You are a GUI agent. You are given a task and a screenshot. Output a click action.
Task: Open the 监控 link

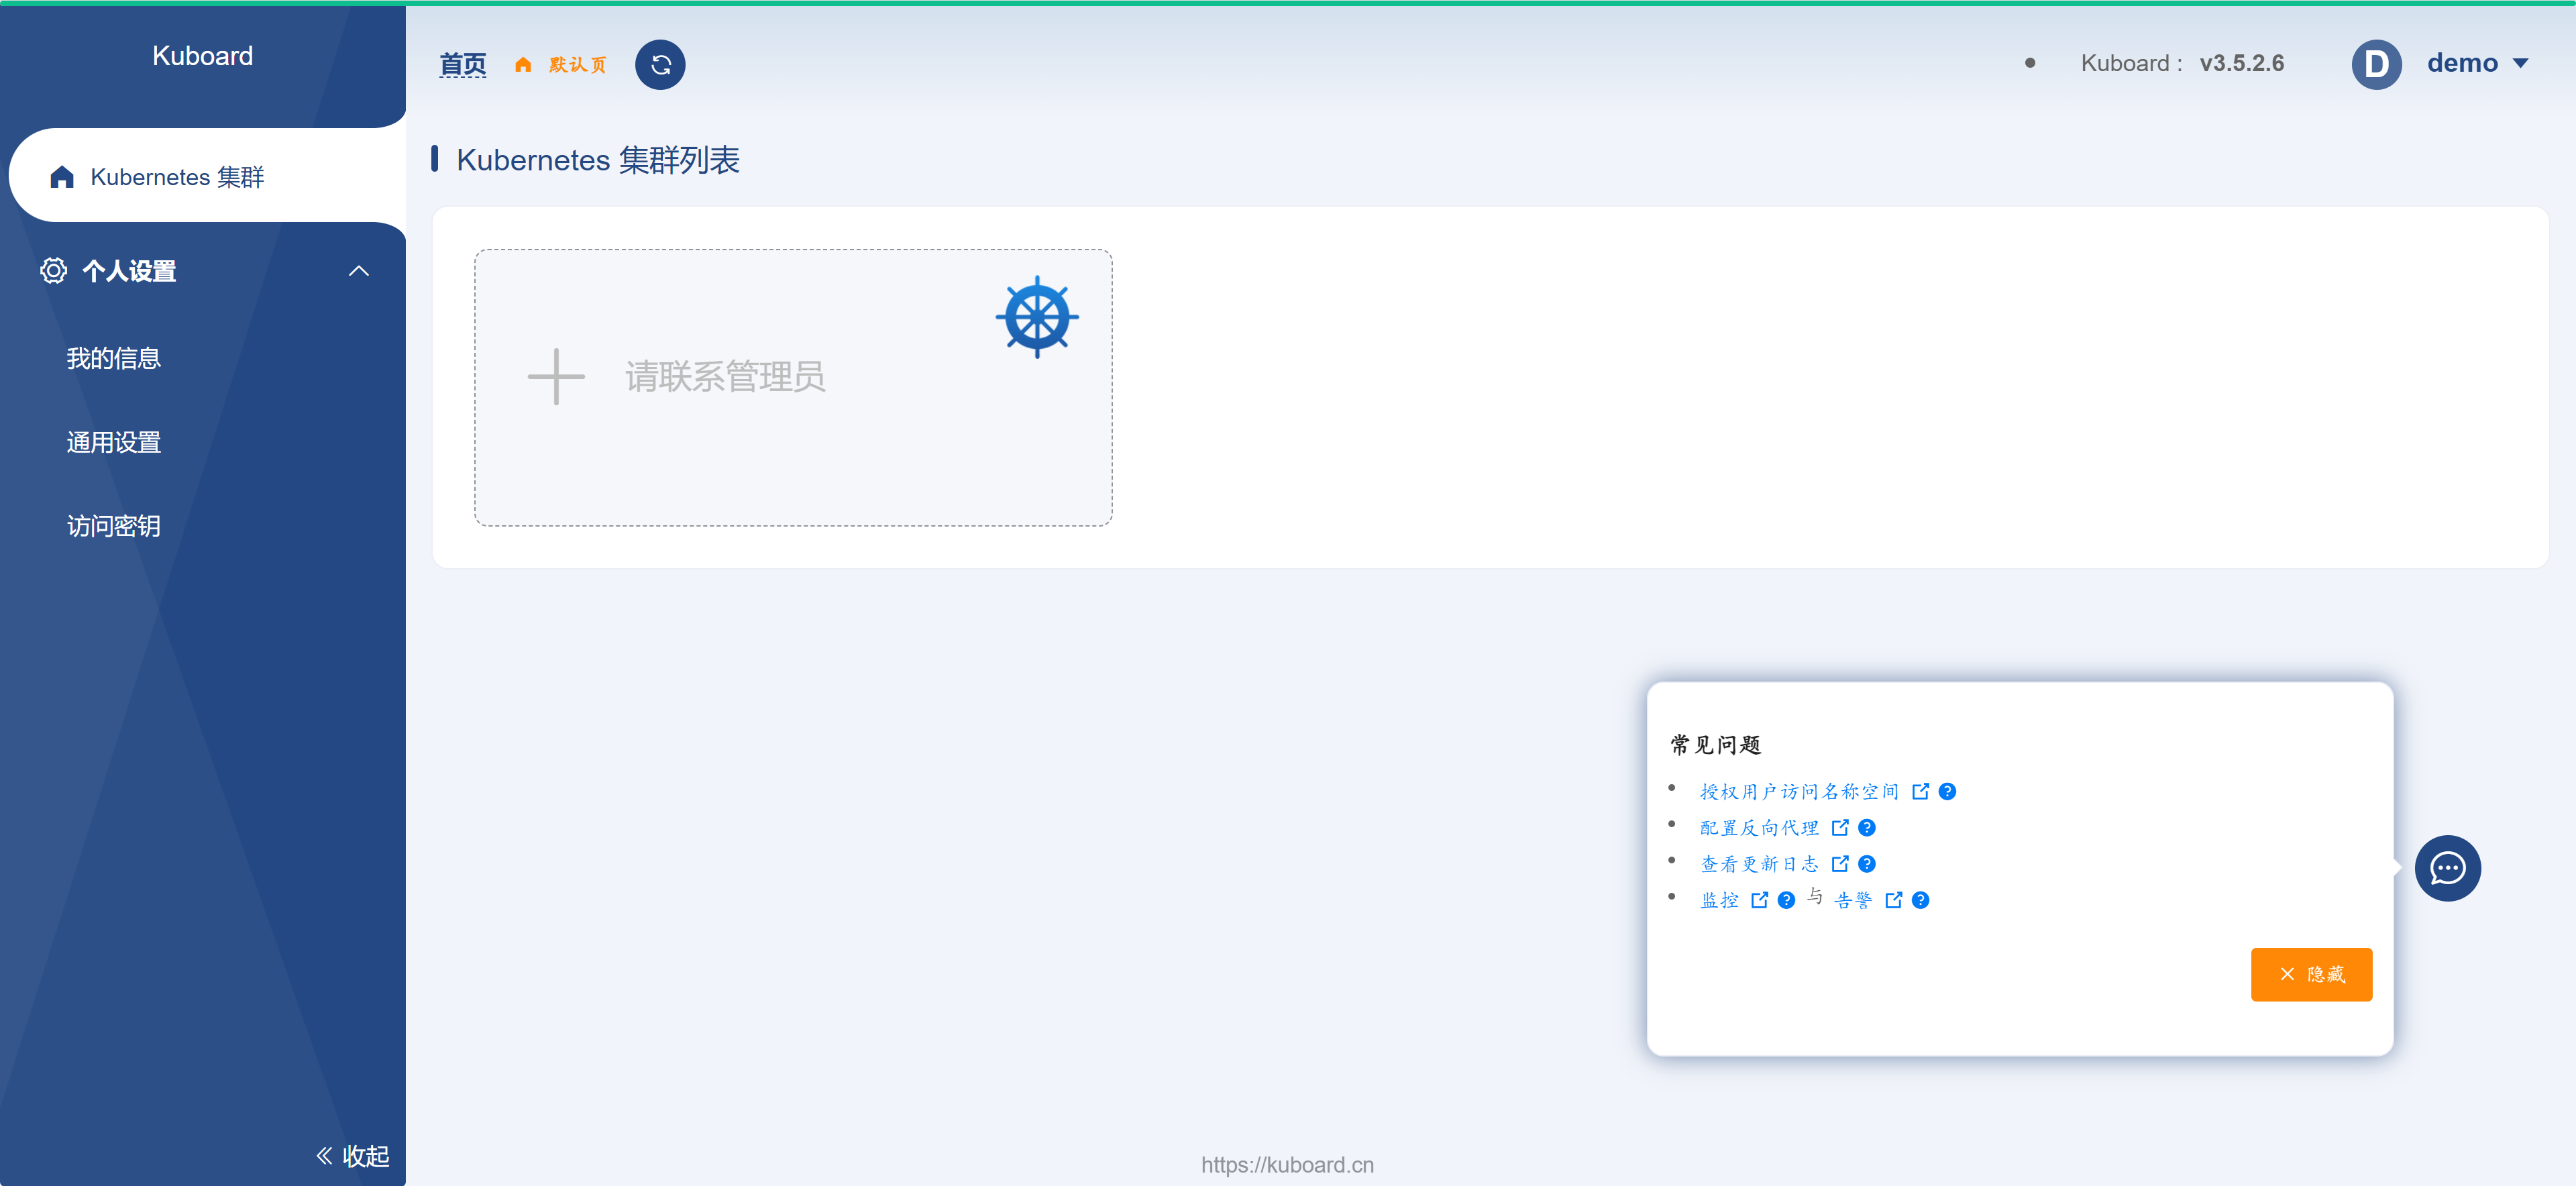click(1720, 900)
